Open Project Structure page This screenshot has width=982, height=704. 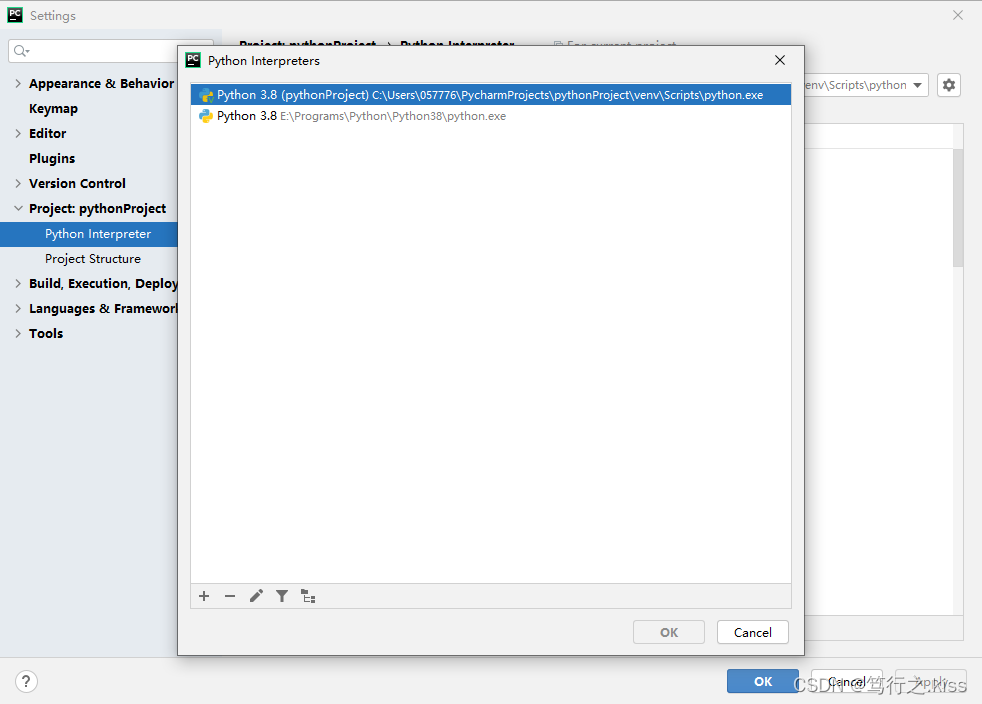pyautogui.click(x=93, y=259)
